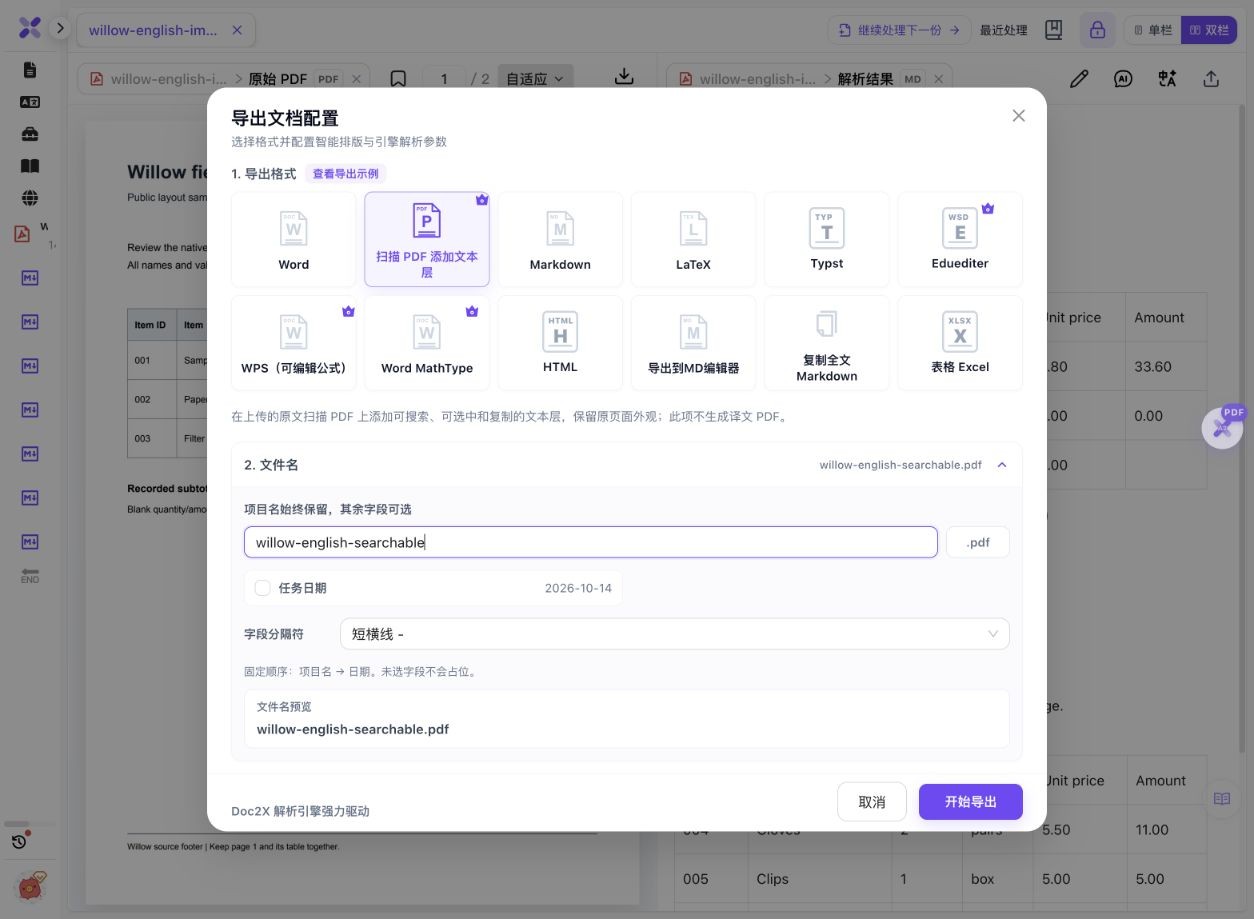Expand the left sidebar with chevron
1254x919 pixels.
point(60,29)
